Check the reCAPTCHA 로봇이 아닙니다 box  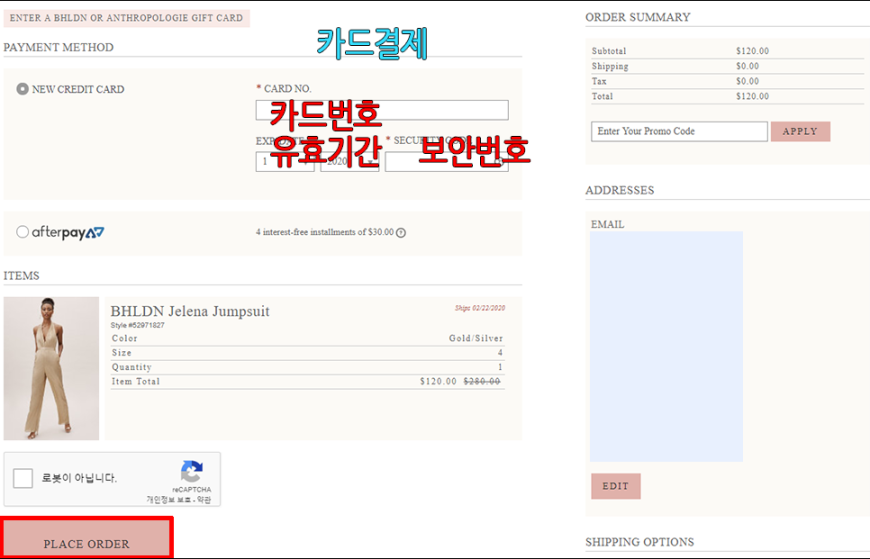(23, 478)
